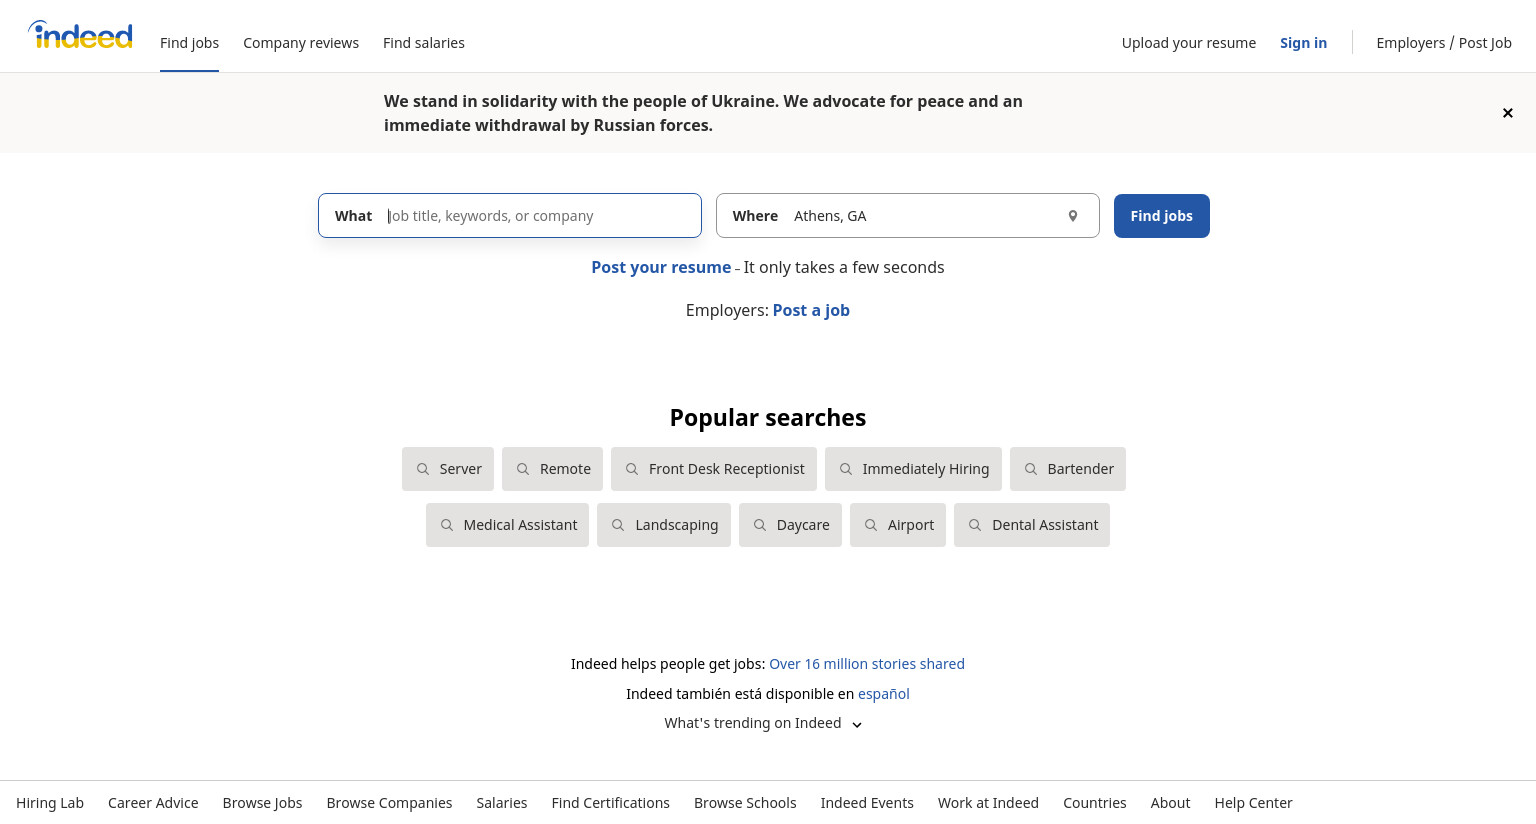The height and width of the screenshot is (824, 1536).
Task: Open About footer link
Action: point(1170,803)
